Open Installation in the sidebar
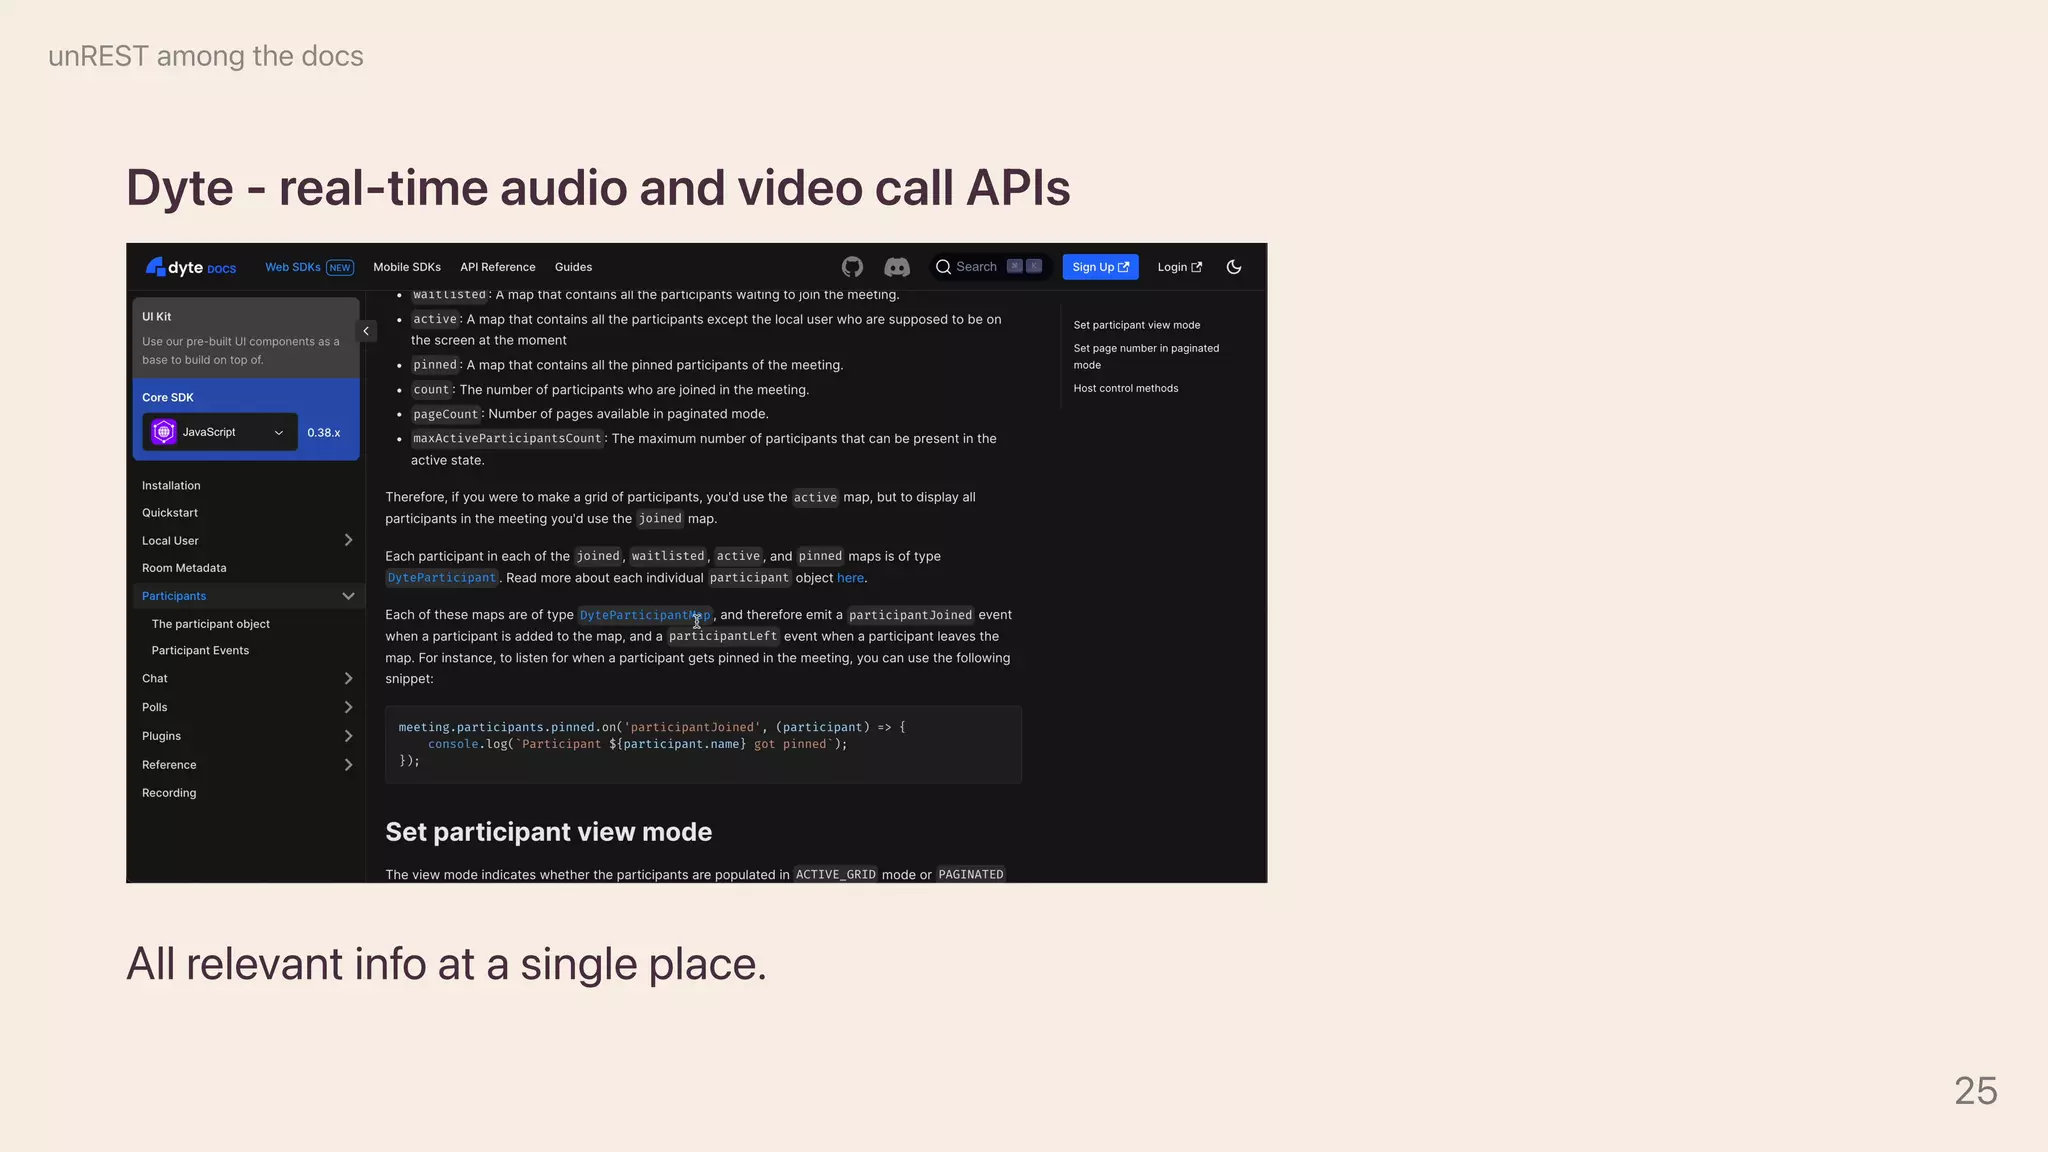2048x1152 pixels. click(171, 485)
